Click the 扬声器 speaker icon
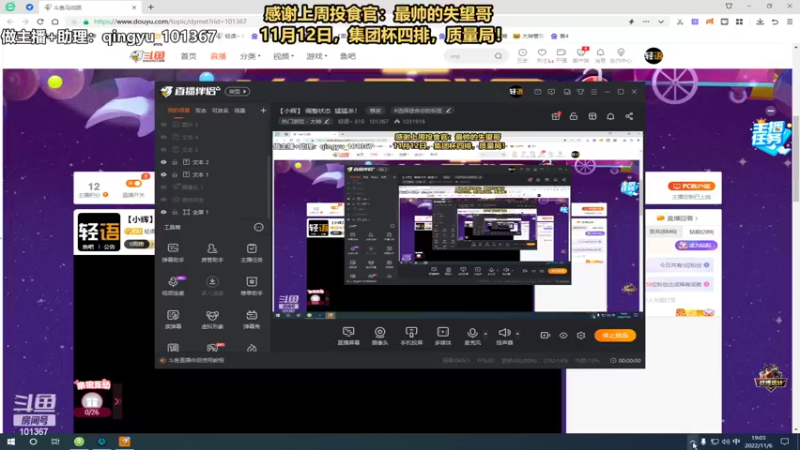The width and height of the screenshot is (800, 450). click(x=504, y=333)
